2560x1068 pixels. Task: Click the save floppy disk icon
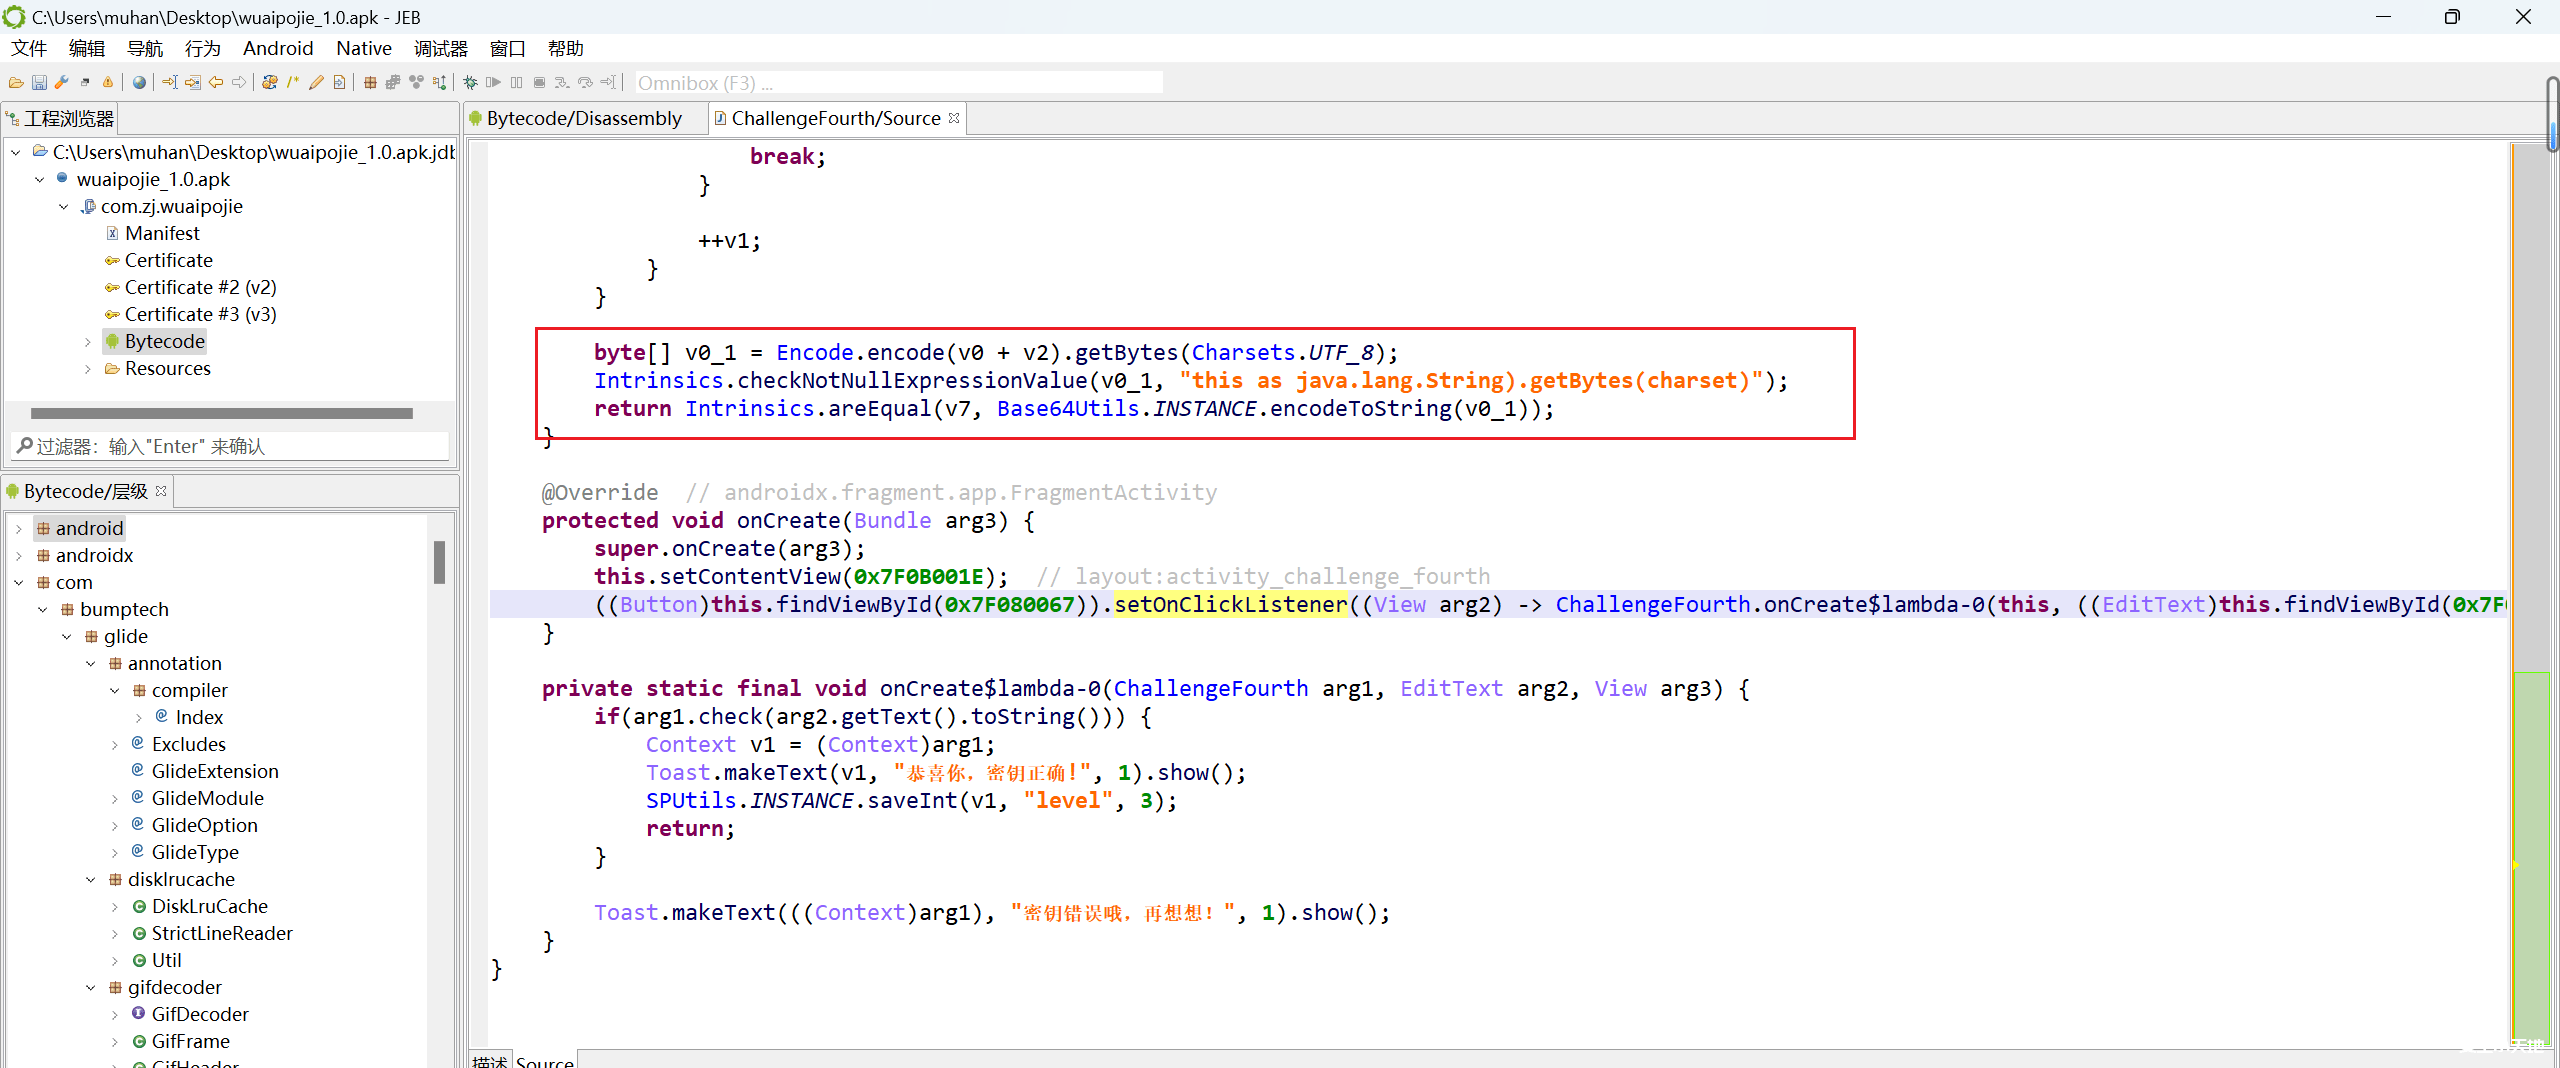point(39,83)
